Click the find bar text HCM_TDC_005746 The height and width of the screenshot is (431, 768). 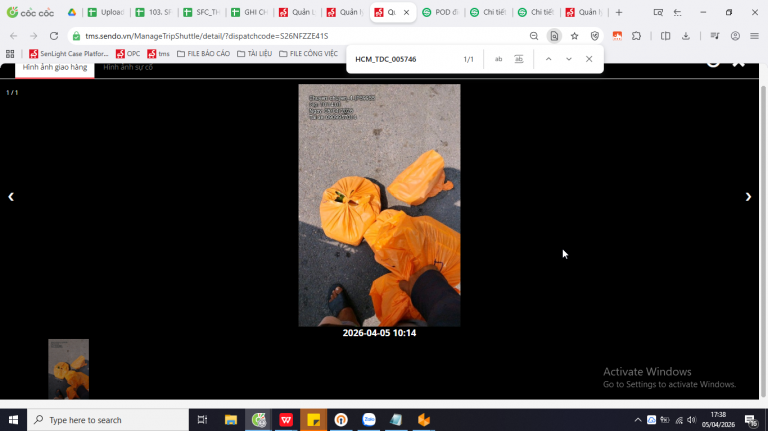385,59
